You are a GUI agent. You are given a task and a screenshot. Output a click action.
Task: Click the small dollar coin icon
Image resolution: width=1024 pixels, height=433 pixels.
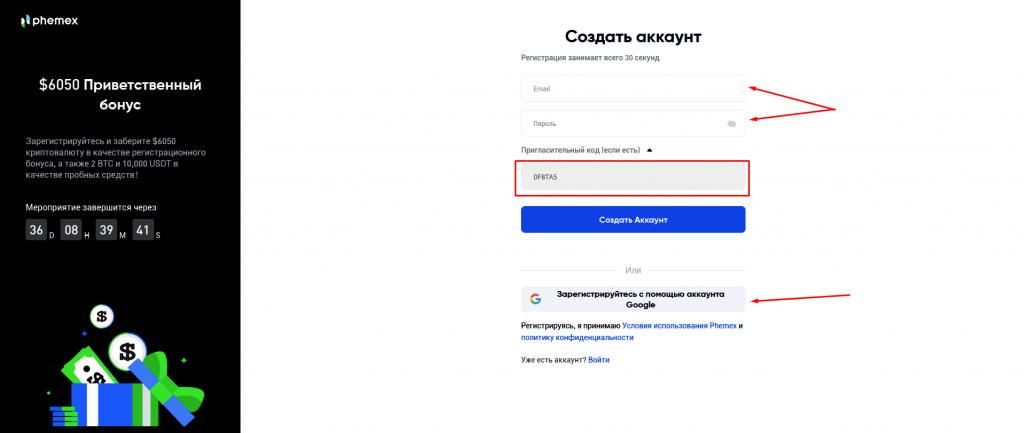tap(101, 317)
